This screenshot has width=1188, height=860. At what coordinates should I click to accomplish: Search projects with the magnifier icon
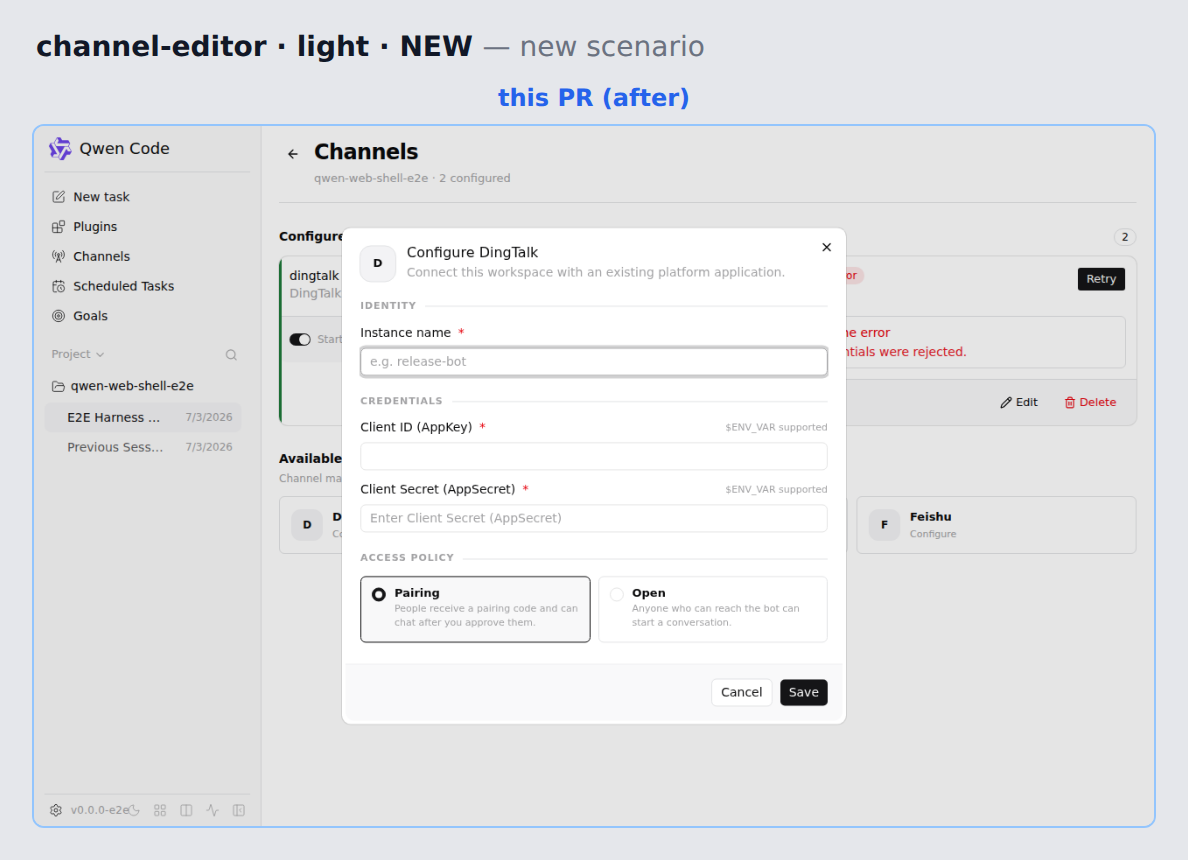(x=231, y=355)
